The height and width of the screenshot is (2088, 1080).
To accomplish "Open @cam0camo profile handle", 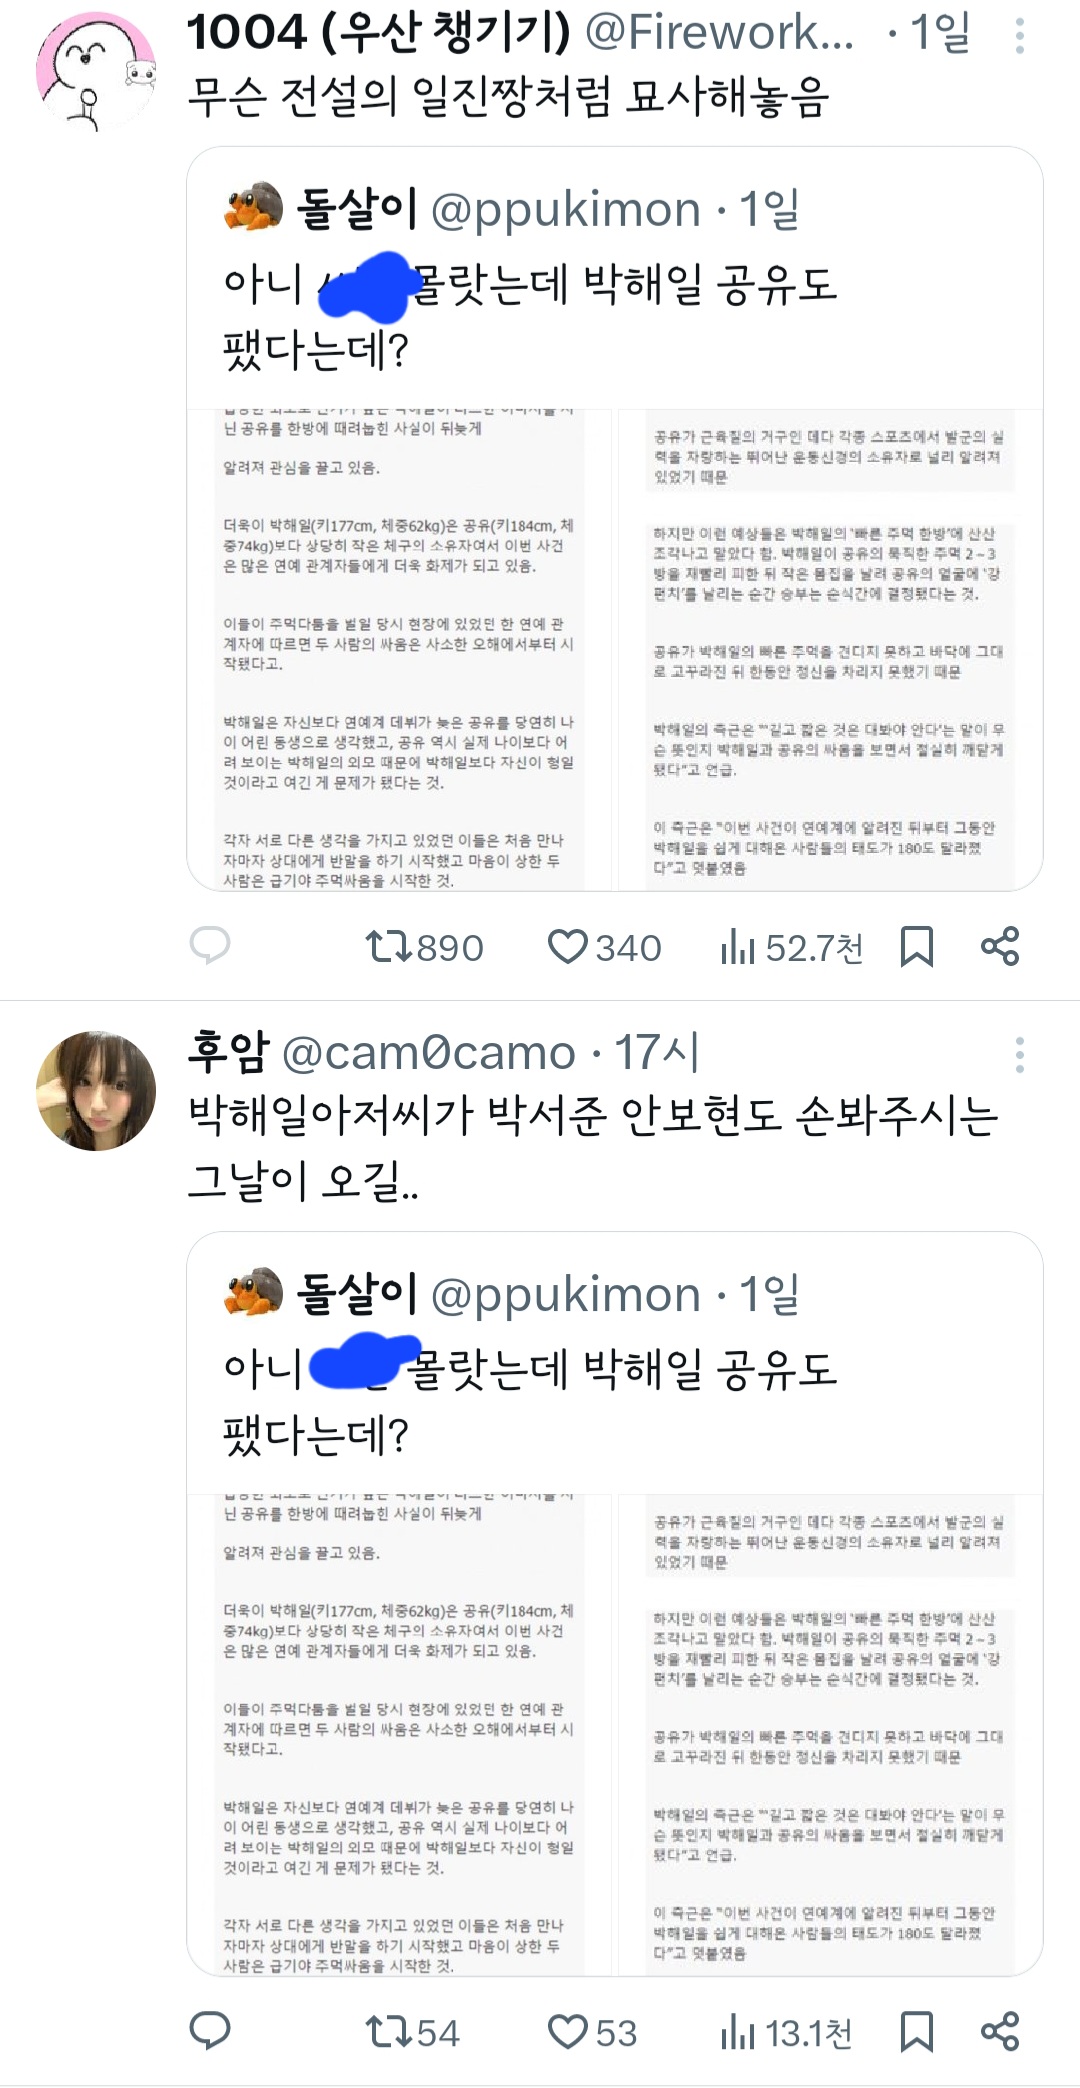I will coord(429,1053).
